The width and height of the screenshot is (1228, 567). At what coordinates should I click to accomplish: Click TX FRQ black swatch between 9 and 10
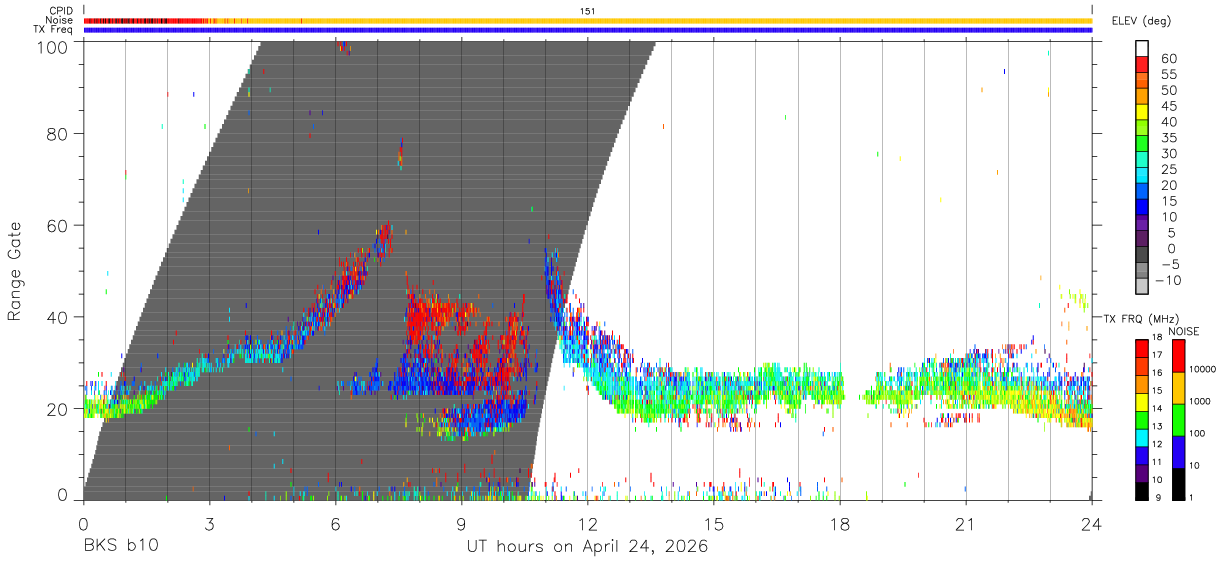(x=1142, y=491)
